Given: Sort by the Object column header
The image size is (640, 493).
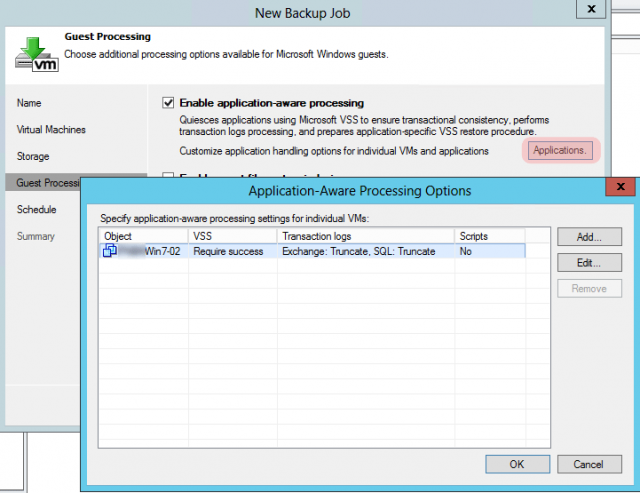Looking at the screenshot, I should click(x=143, y=236).
